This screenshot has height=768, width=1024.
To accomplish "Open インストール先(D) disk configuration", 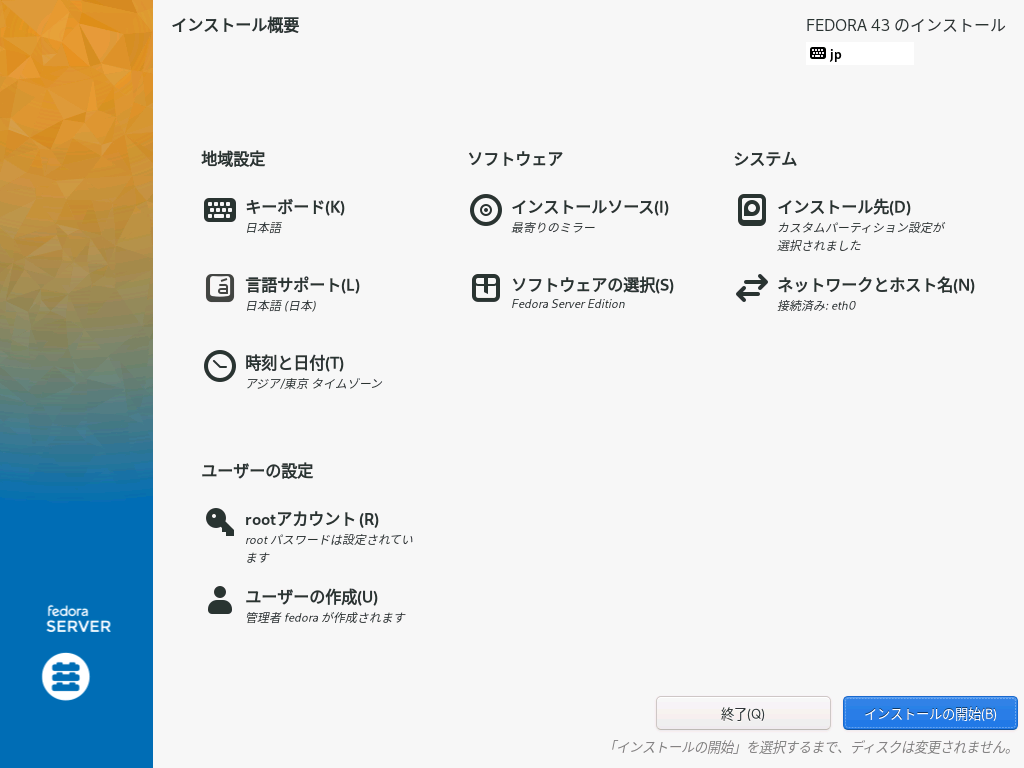I will [844, 207].
